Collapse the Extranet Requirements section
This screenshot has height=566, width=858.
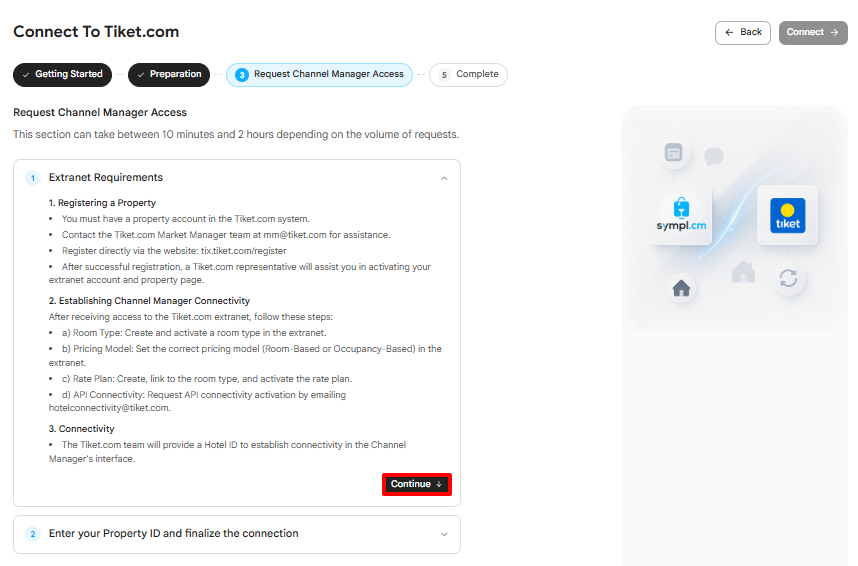(444, 178)
